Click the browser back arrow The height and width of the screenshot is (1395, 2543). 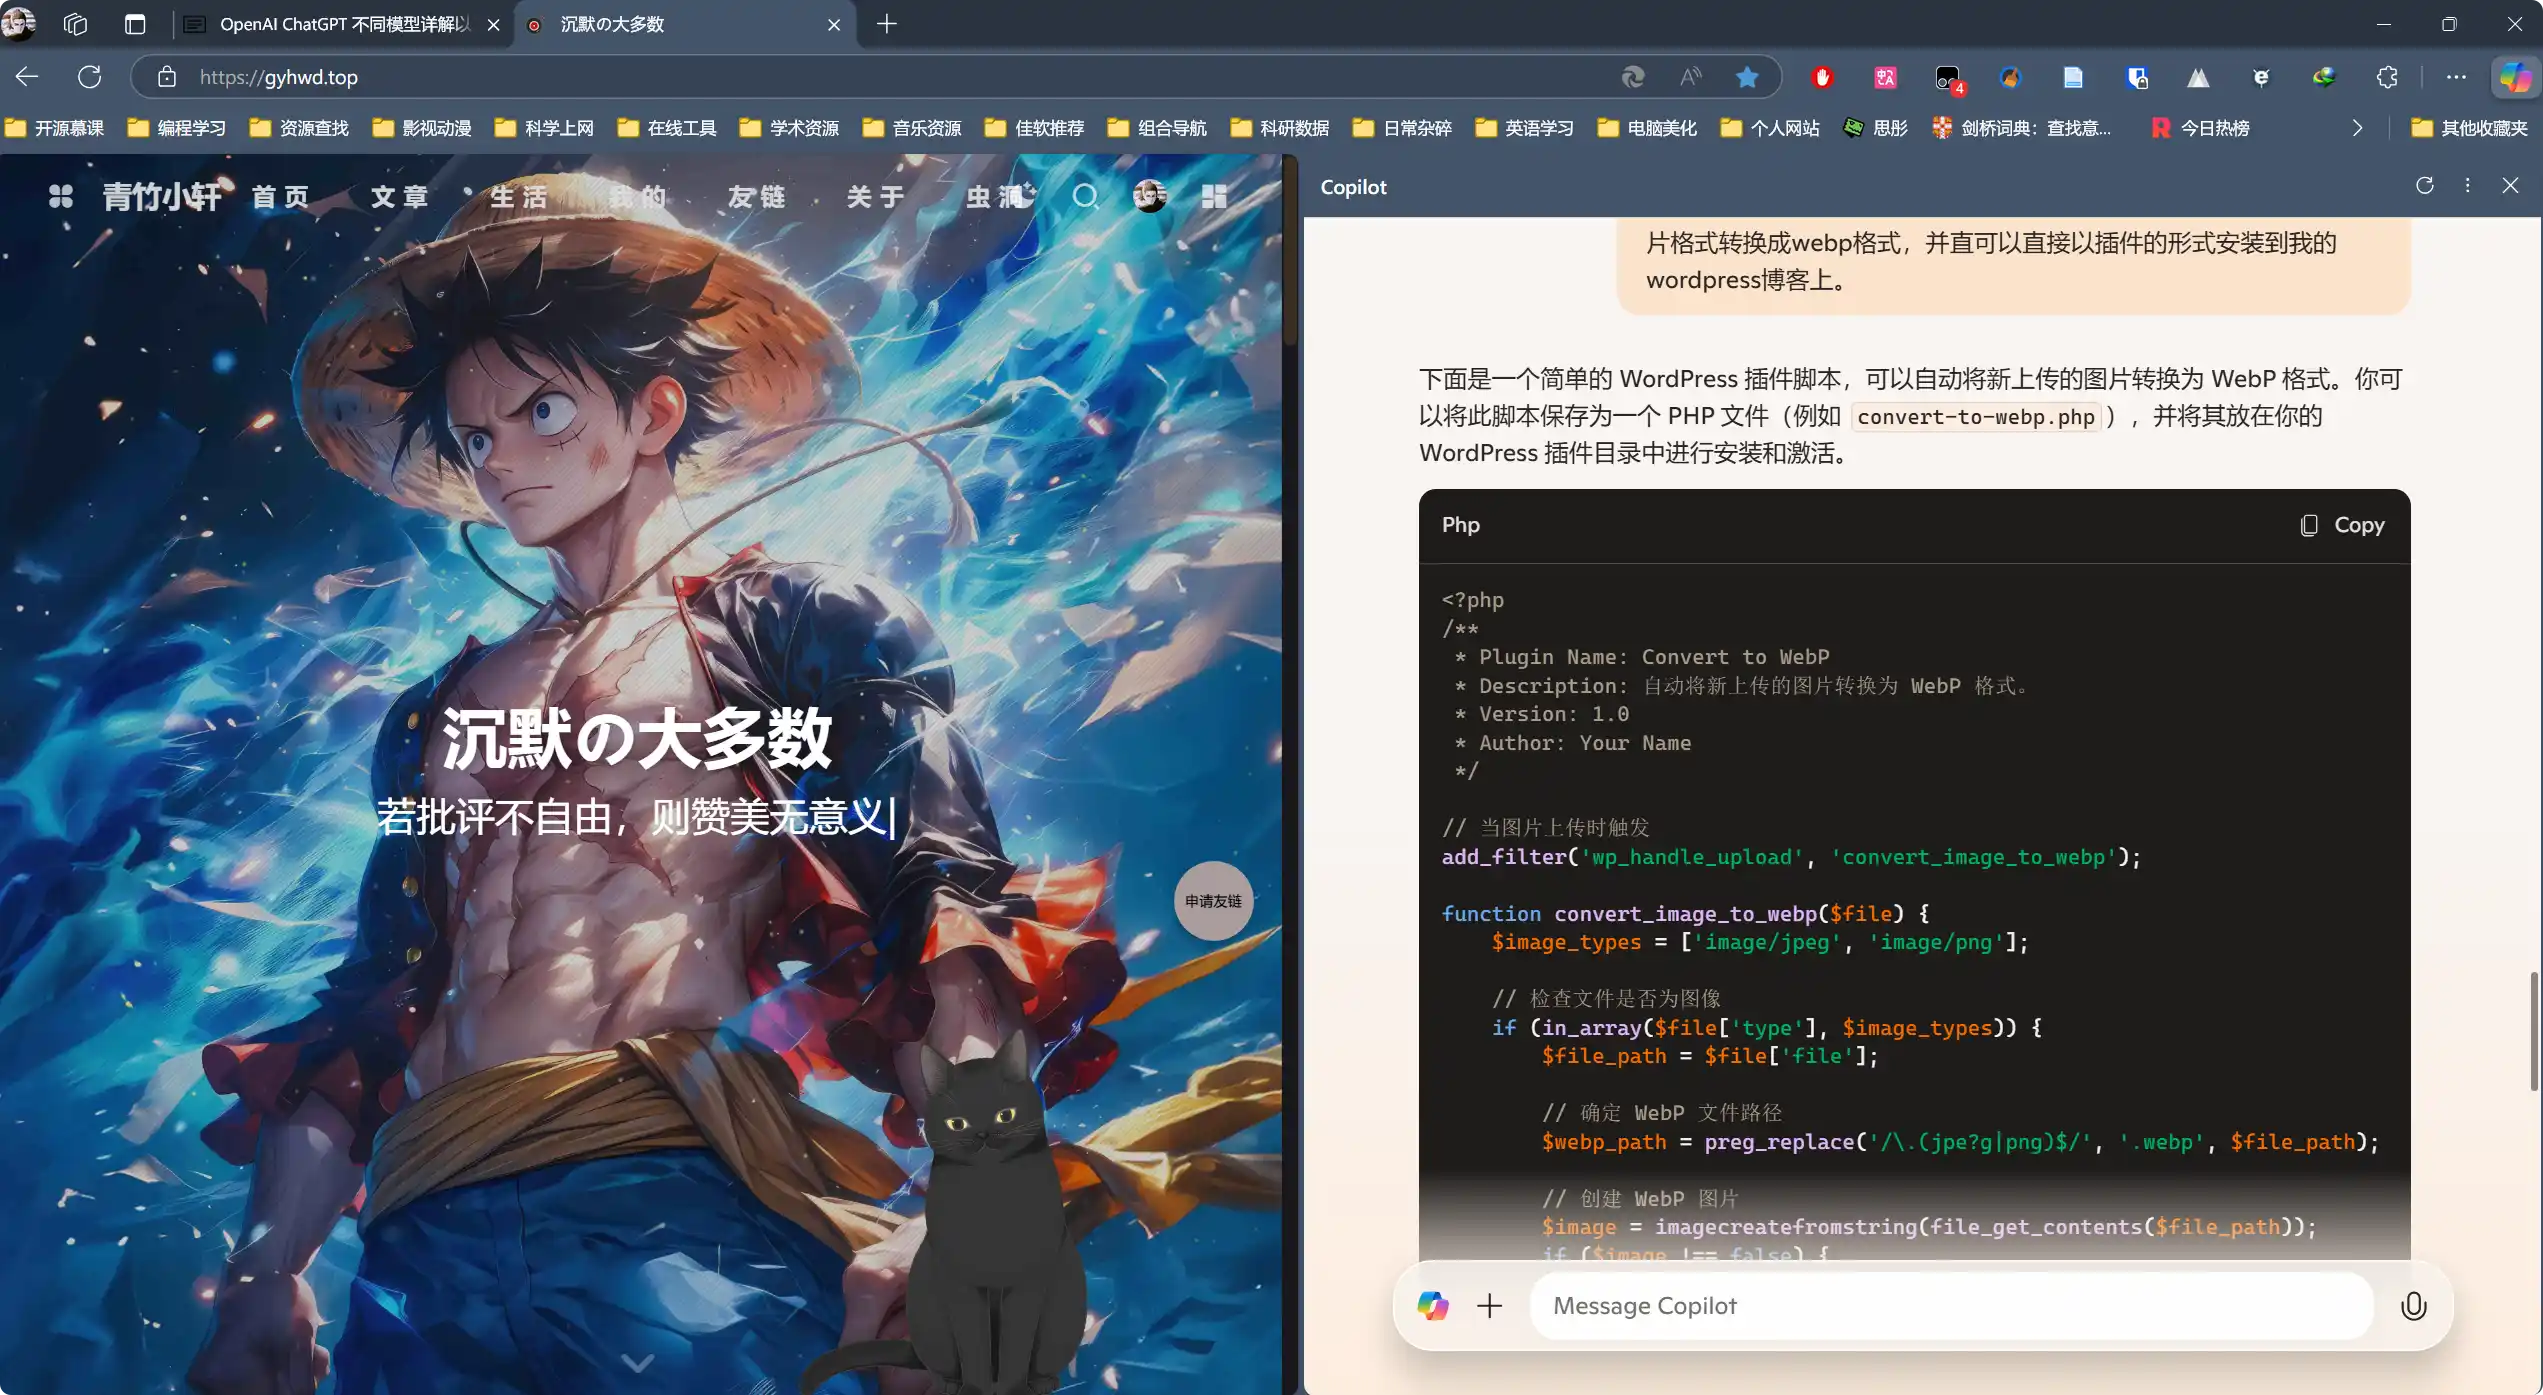pos(27,77)
